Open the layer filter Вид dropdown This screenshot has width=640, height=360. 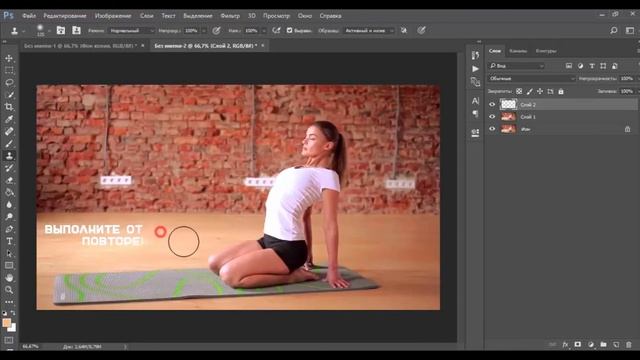coord(517,66)
